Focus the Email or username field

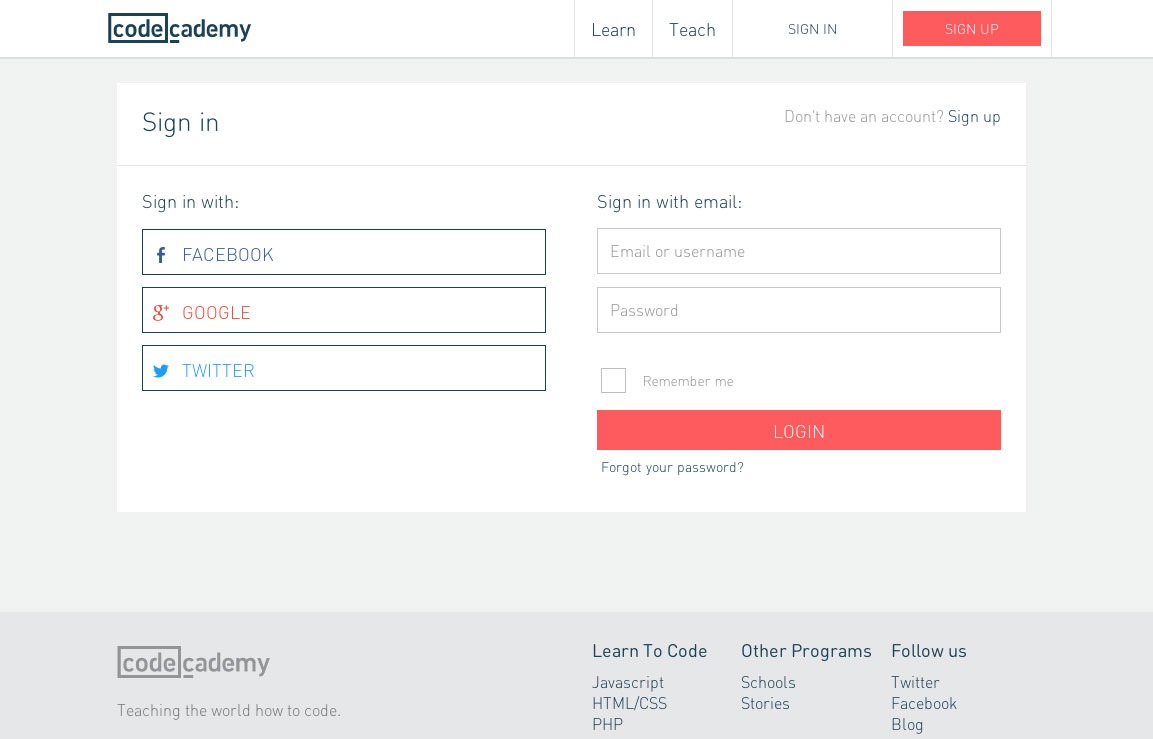point(798,251)
